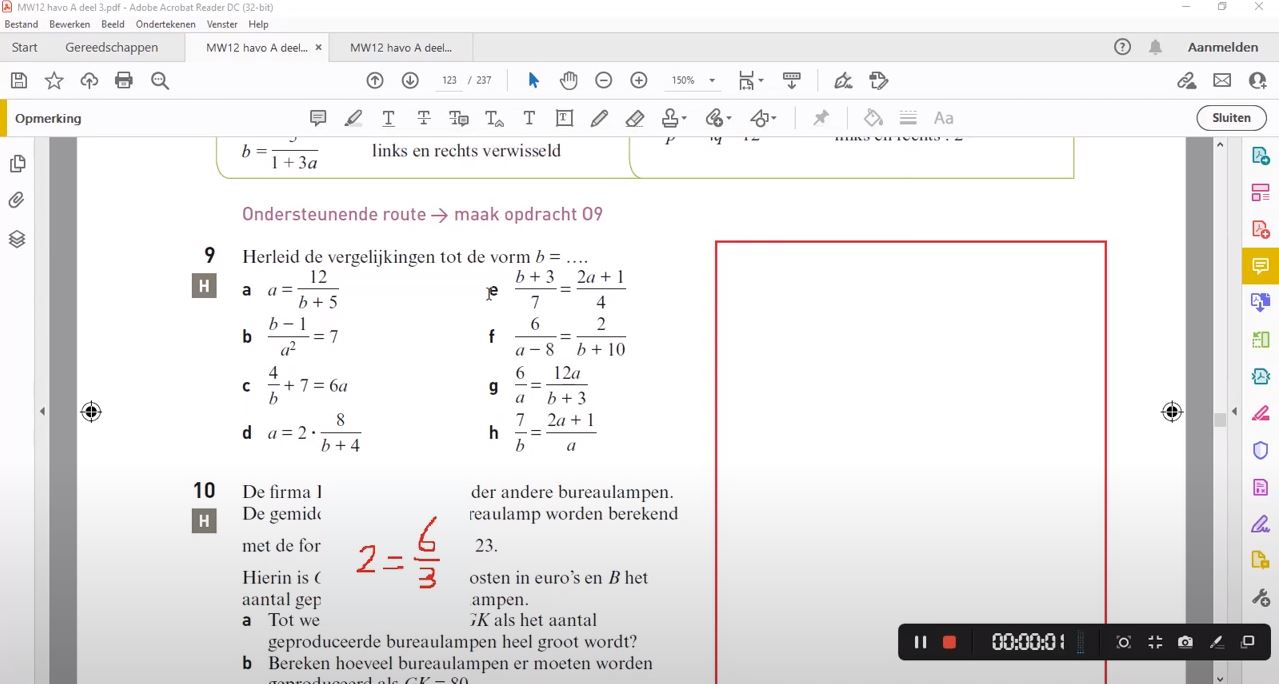Open the drawing shapes dropdown
Screen dimensions: 1279x684
[x=763, y=118]
